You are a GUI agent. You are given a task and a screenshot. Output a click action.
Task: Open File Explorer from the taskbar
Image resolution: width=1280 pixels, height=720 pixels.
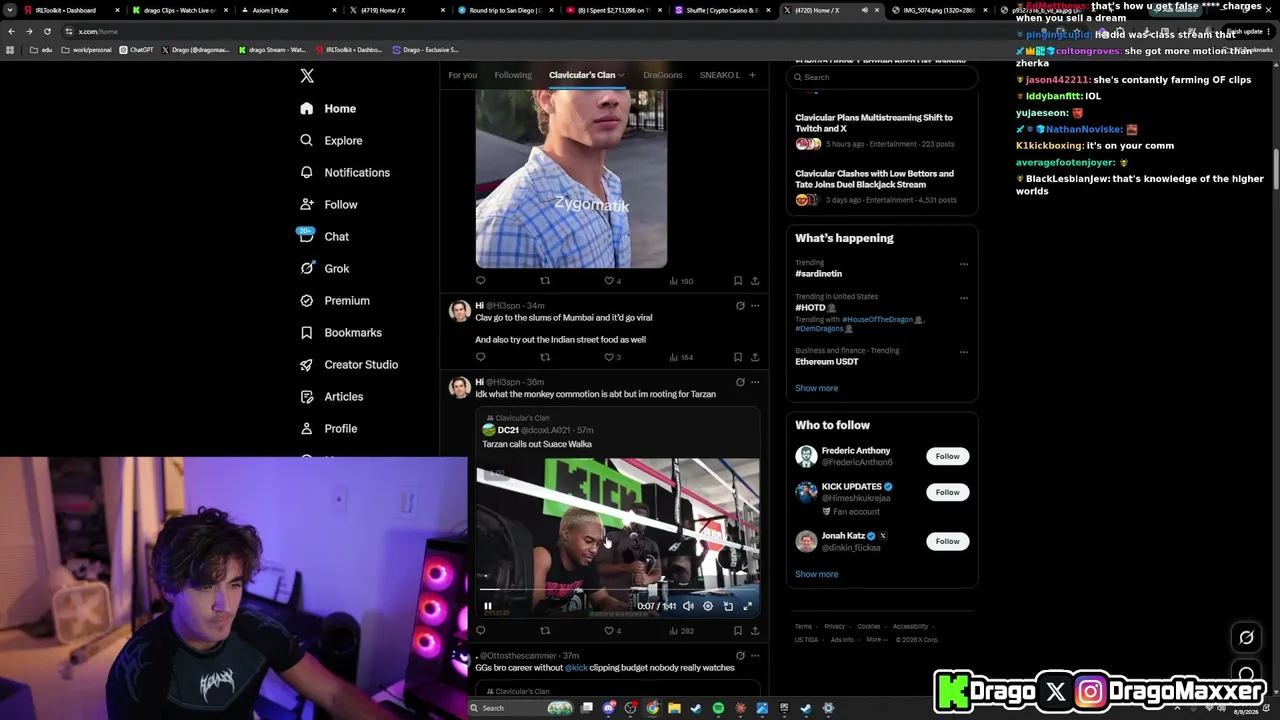(674, 708)
